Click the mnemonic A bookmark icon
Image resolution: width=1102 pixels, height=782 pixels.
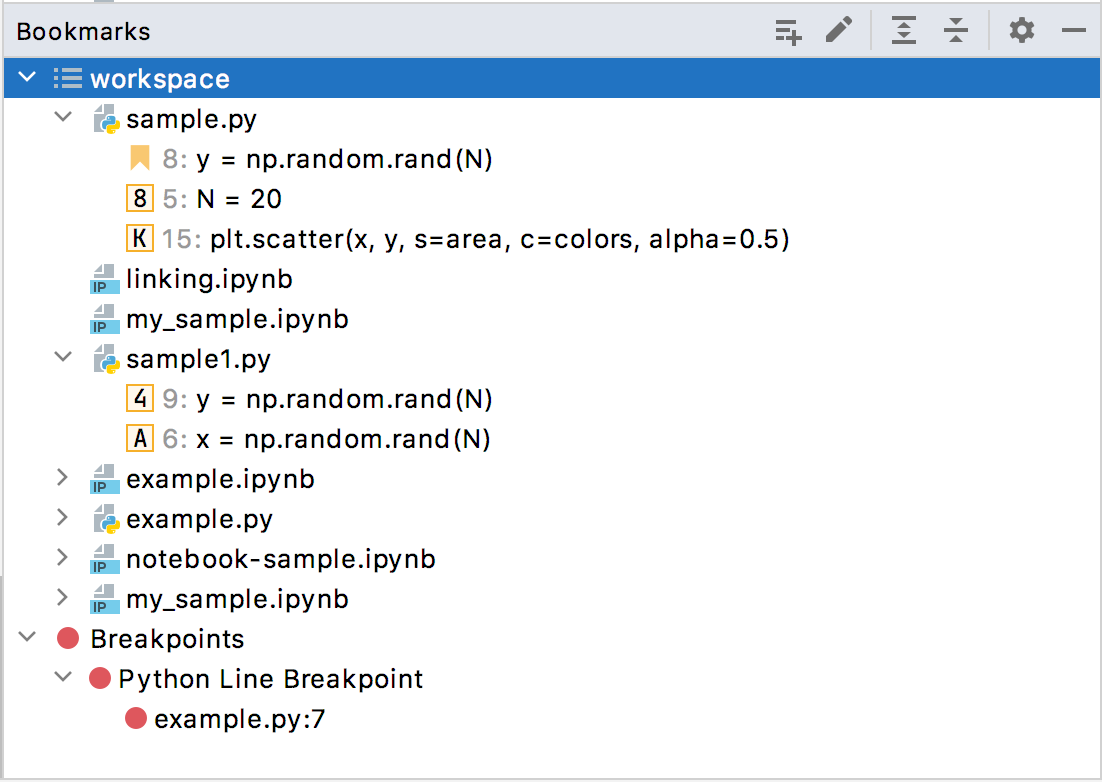(x=140, y=439)
